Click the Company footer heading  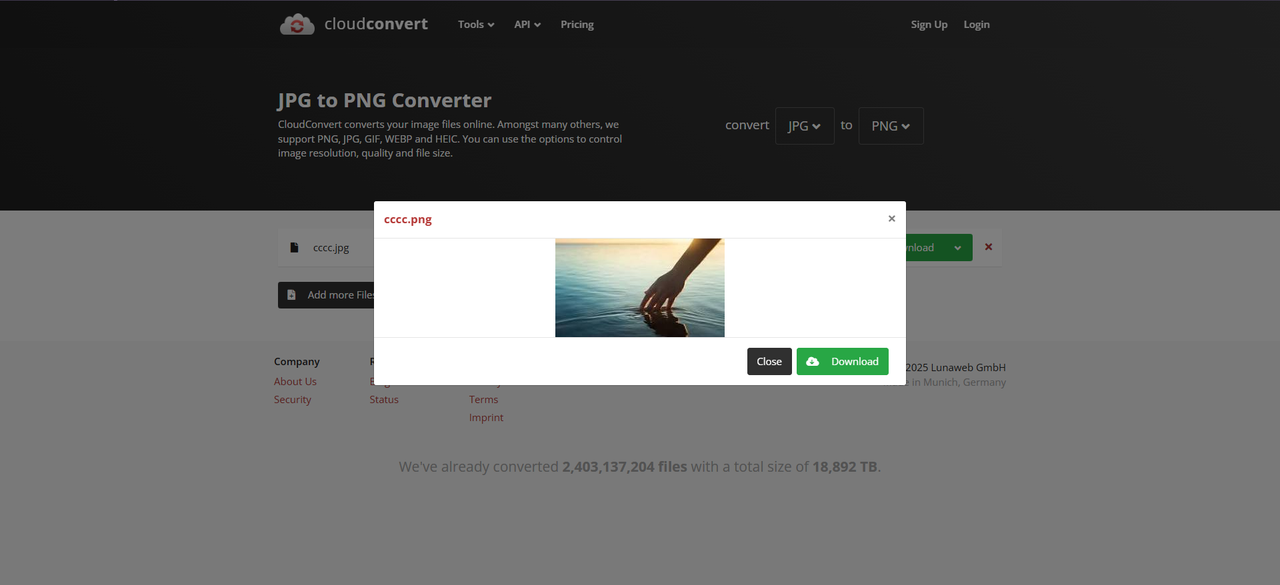[297, 361]
